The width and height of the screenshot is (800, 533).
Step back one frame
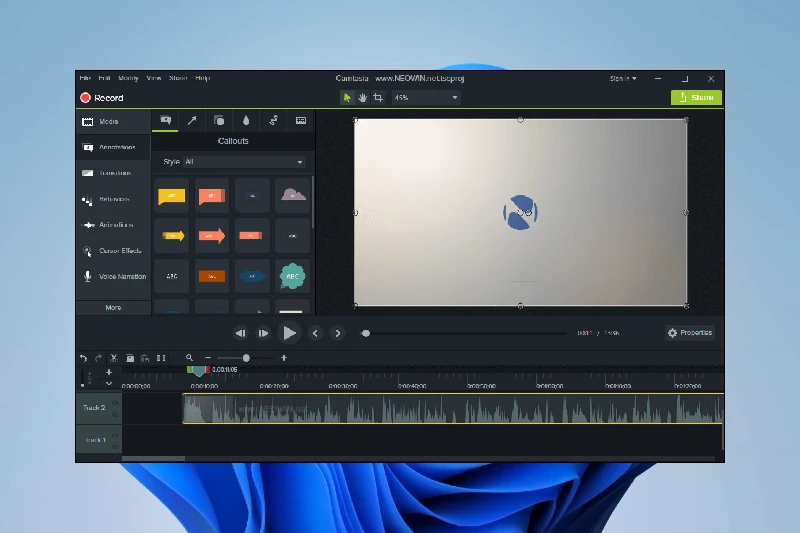[240, 333]
